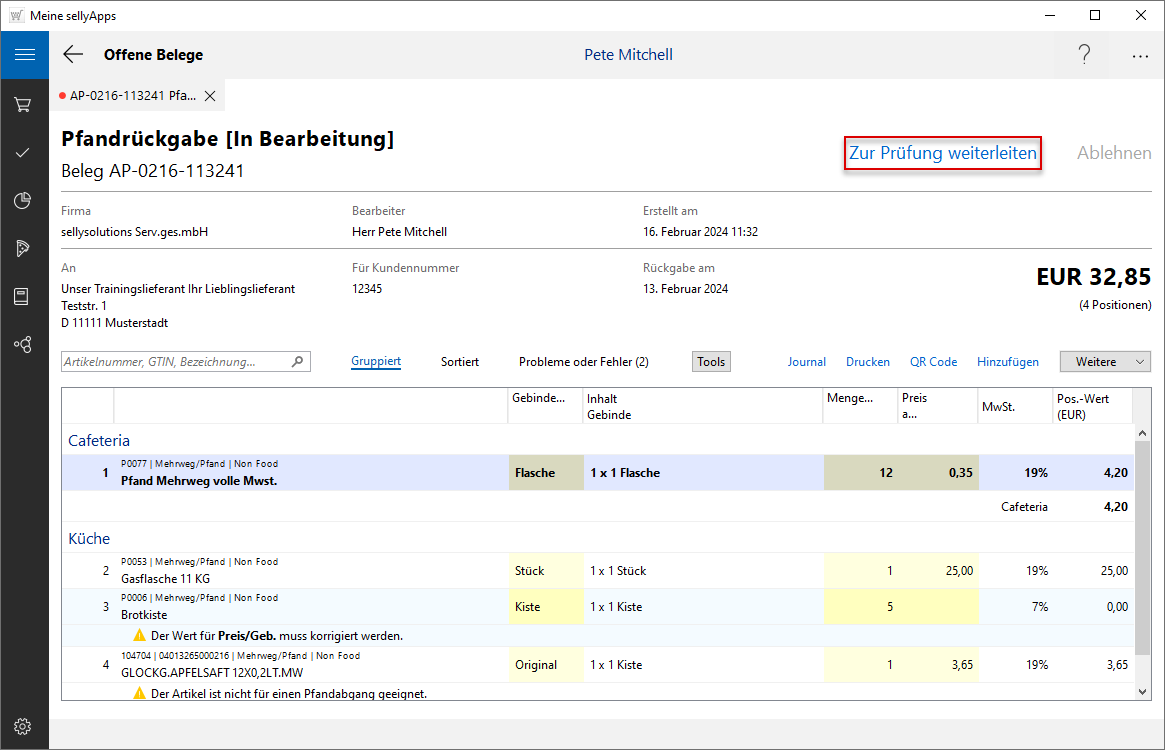Open help via the question mark icon
Viewport: 1165px width, 750px height.
pos(1084,55)
